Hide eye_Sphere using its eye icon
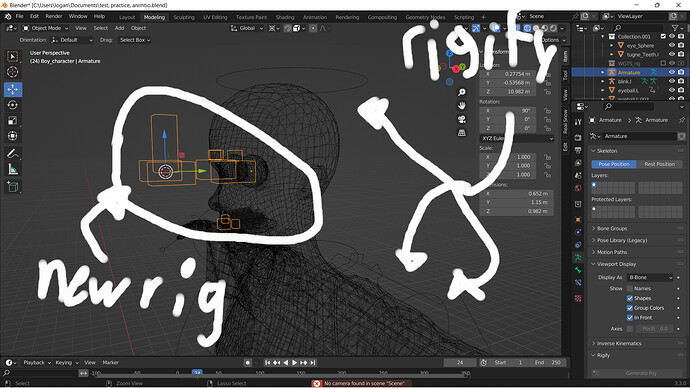The width and height of the screenshot is (690, 388). pyautogui.click(x=672, y=45)
